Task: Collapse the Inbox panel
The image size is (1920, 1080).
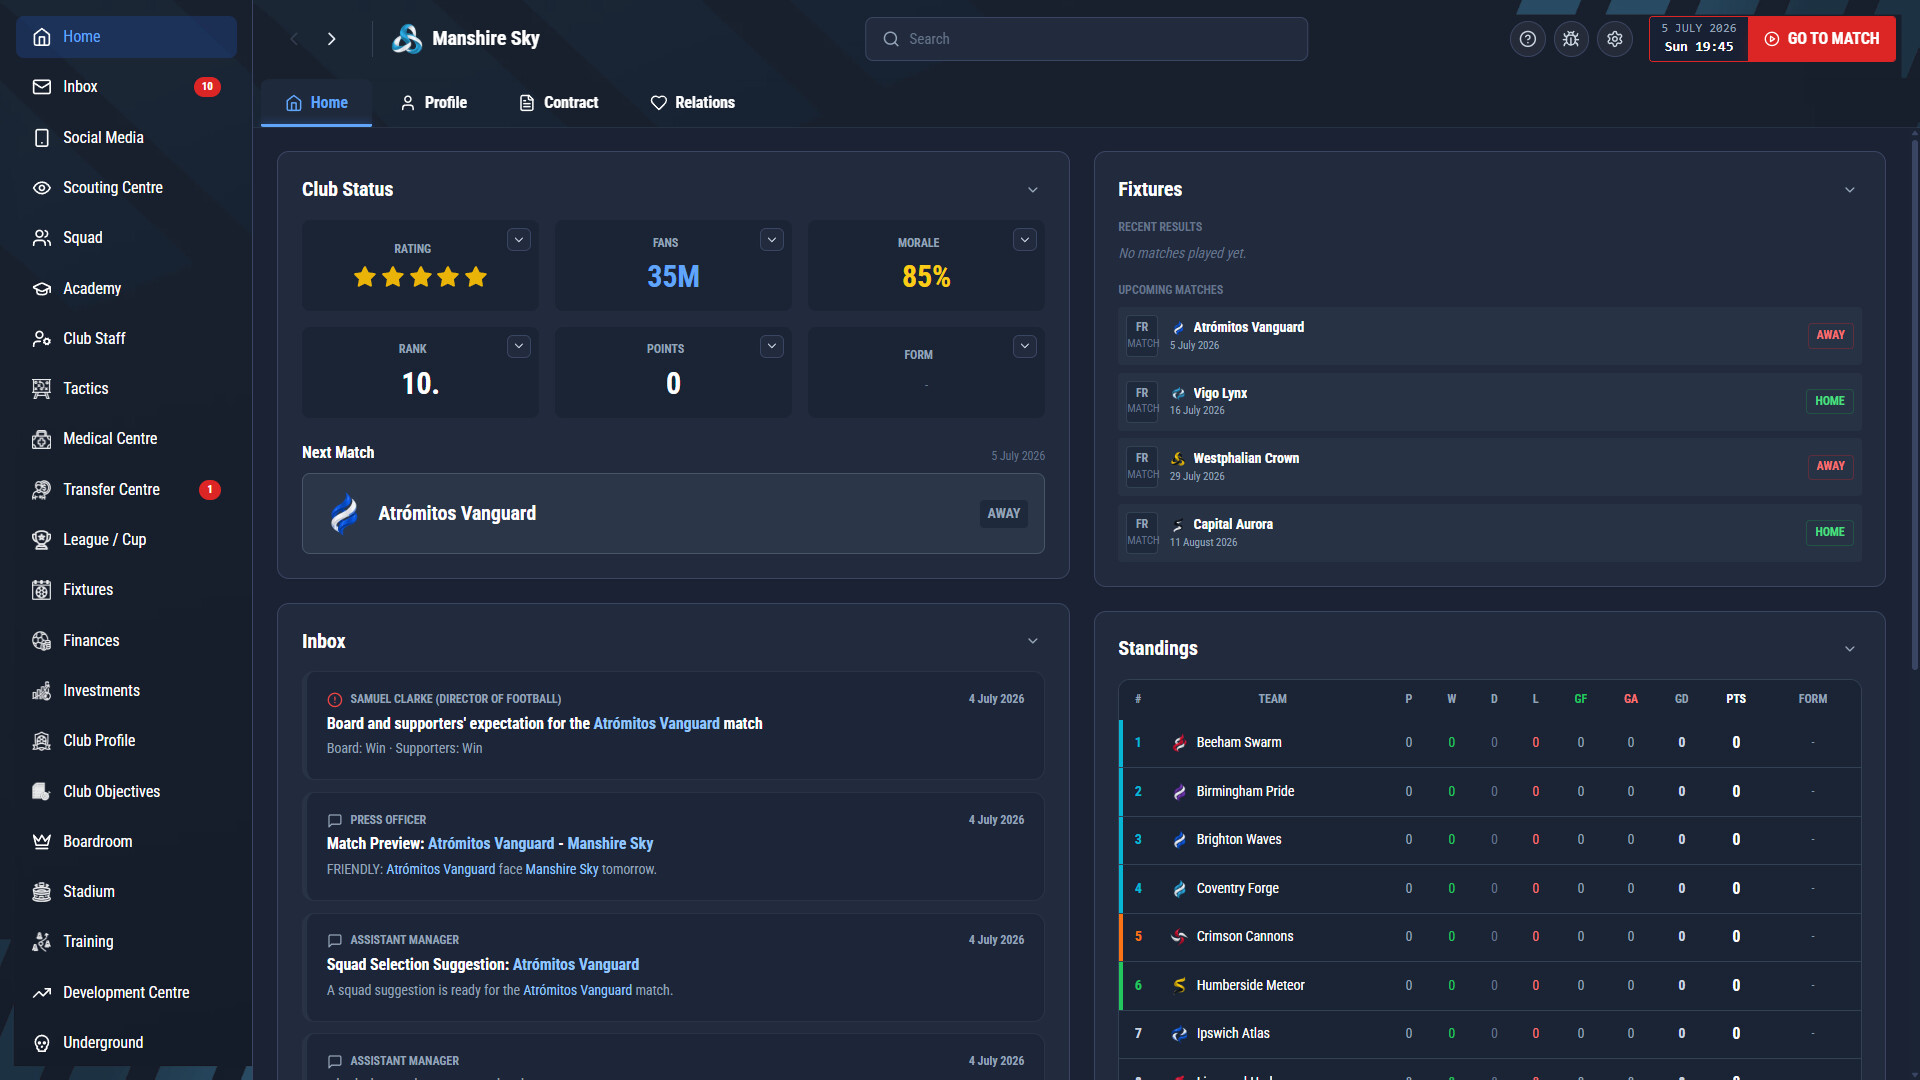Action: [1033, 641]
